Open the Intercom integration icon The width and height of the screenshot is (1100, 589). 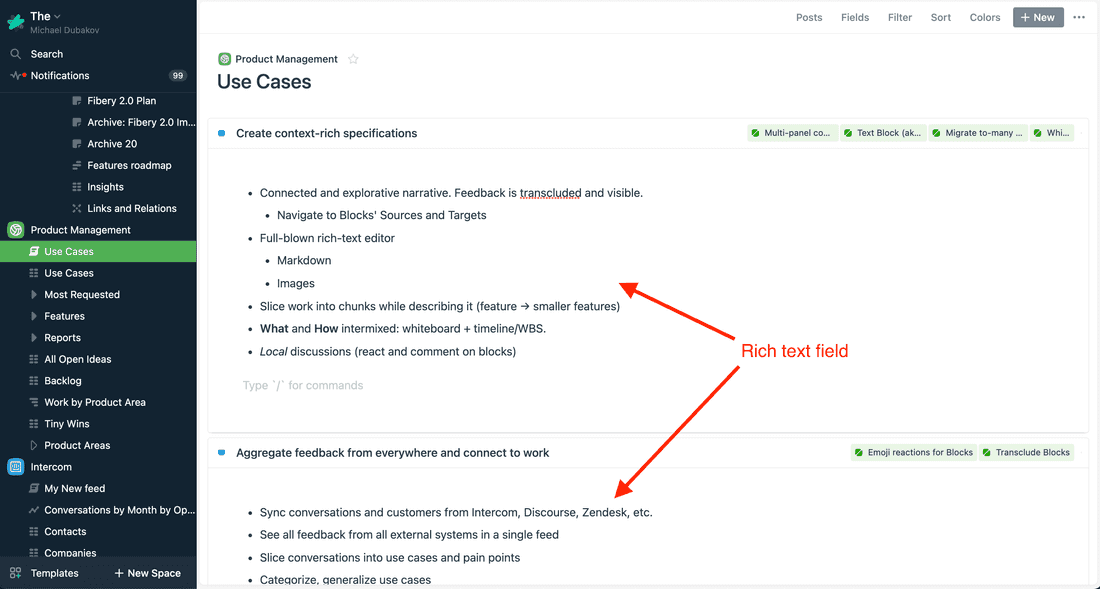click(x=14, y=466)
